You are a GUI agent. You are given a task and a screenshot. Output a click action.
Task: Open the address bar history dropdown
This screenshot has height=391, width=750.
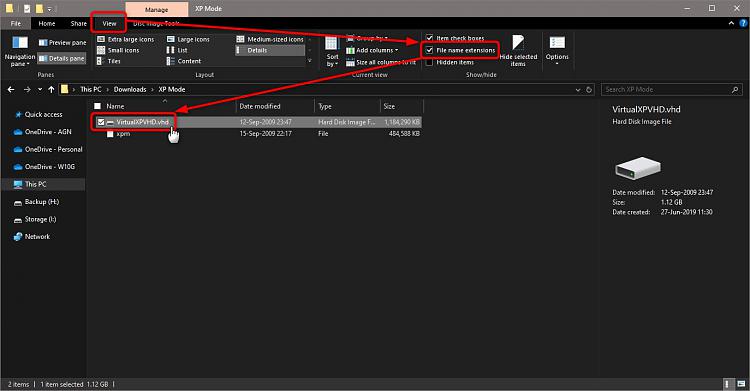click(x=578, y=89)
